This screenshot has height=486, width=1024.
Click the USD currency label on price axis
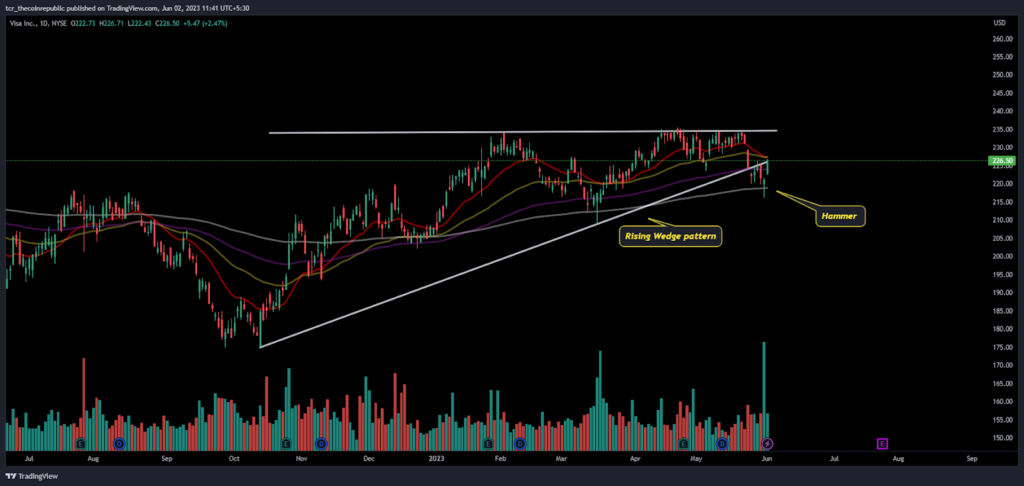point(999,23)
